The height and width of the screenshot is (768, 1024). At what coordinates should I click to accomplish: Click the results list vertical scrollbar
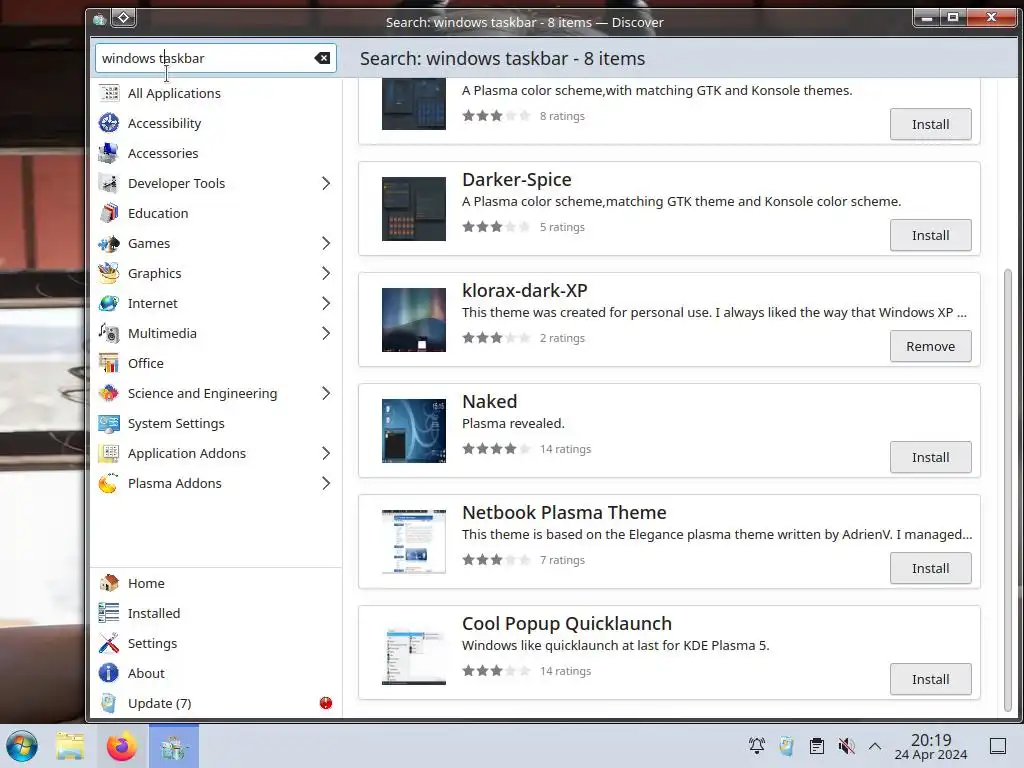coord(1008,490)
